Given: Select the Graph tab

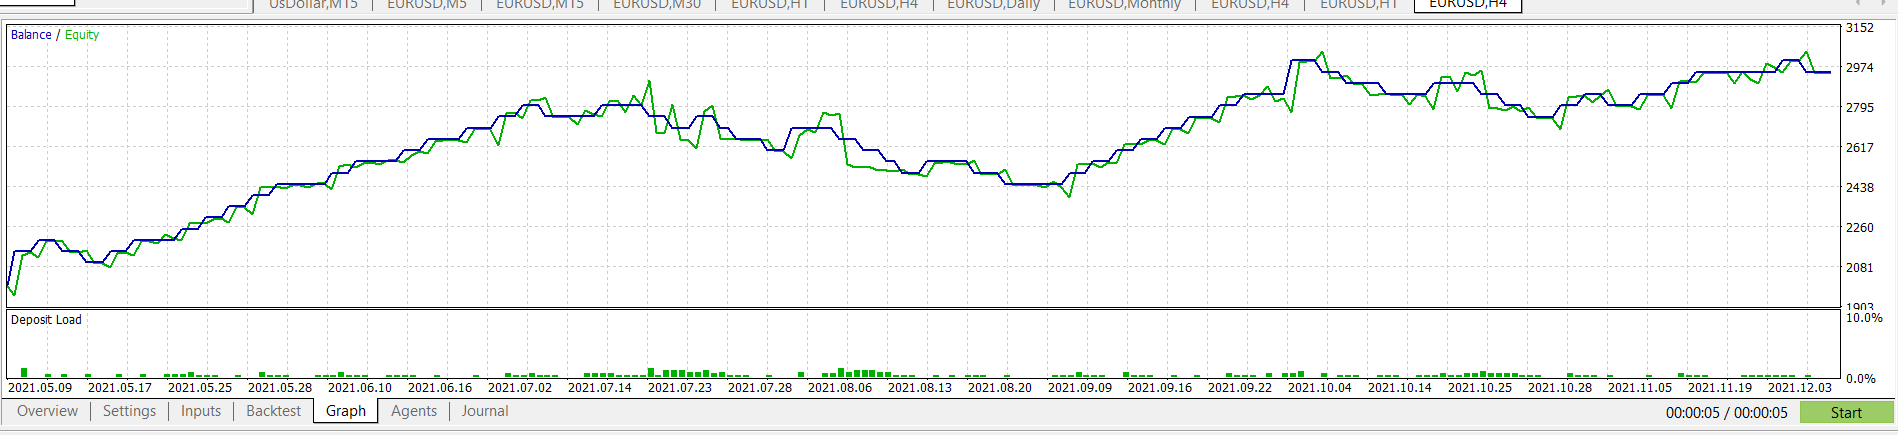Looking at the screenshot, I should (x=346, y=411).
